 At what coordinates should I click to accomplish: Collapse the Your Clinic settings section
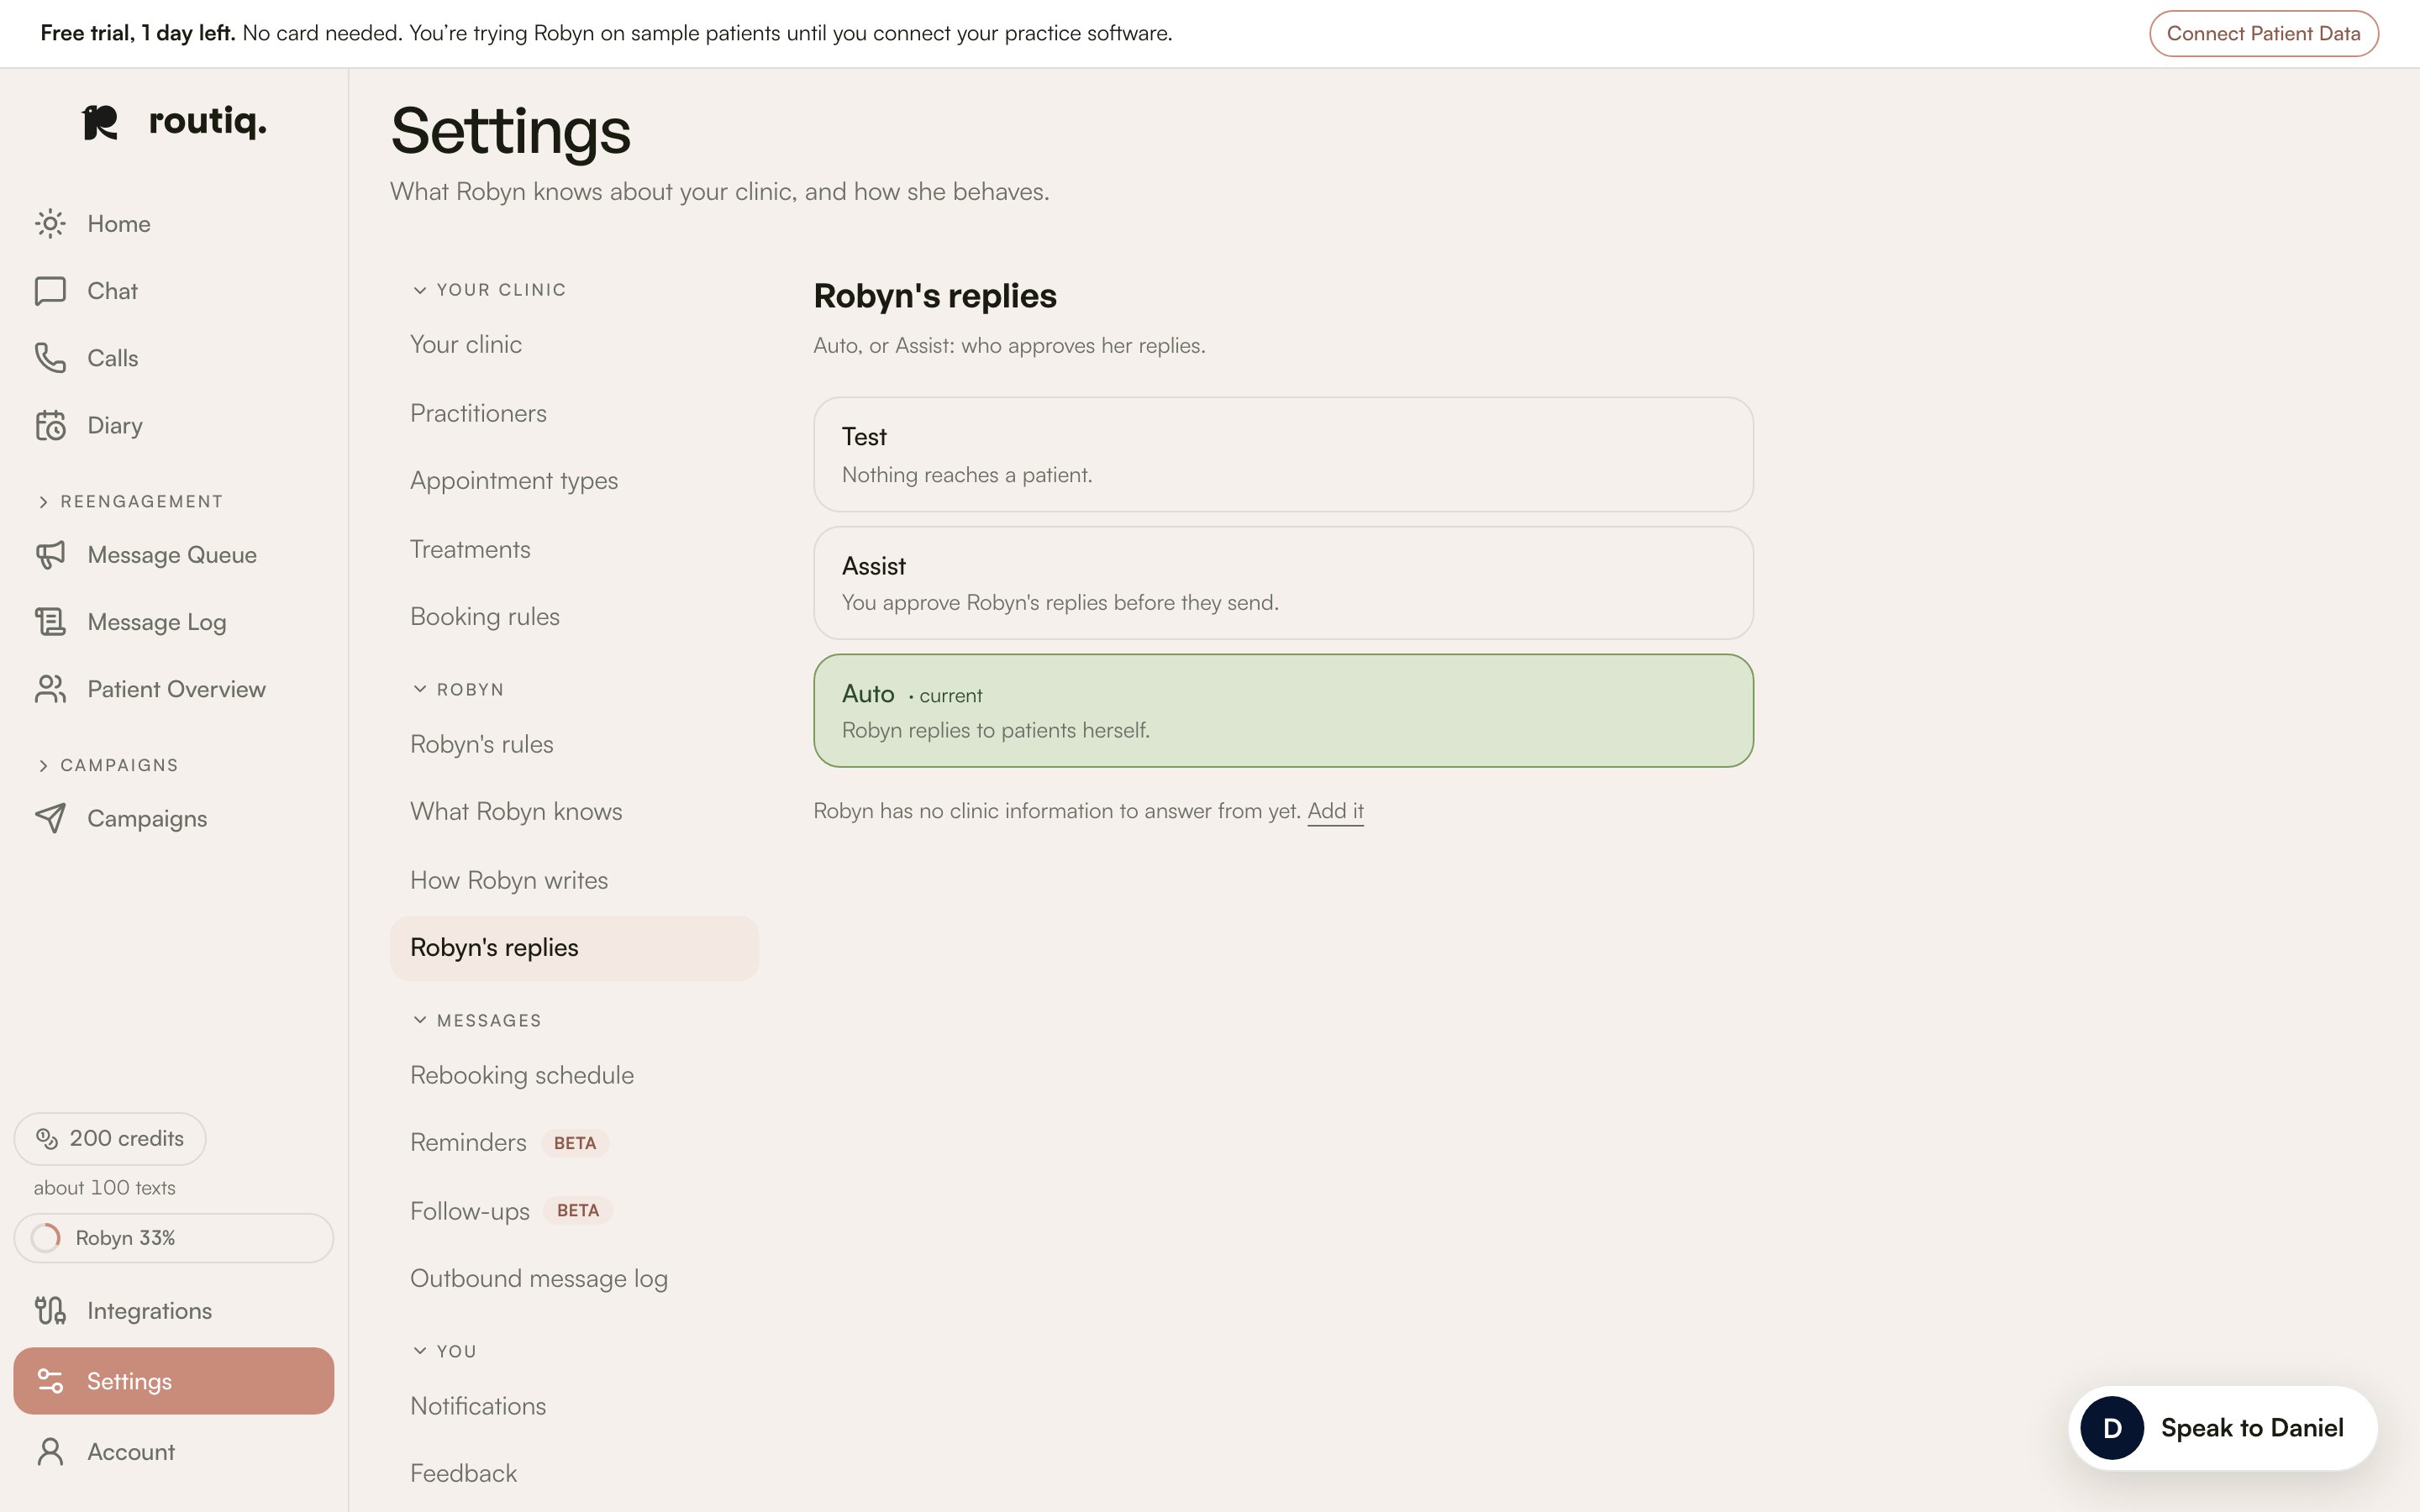pyautogui.click(x=489, y=290)
